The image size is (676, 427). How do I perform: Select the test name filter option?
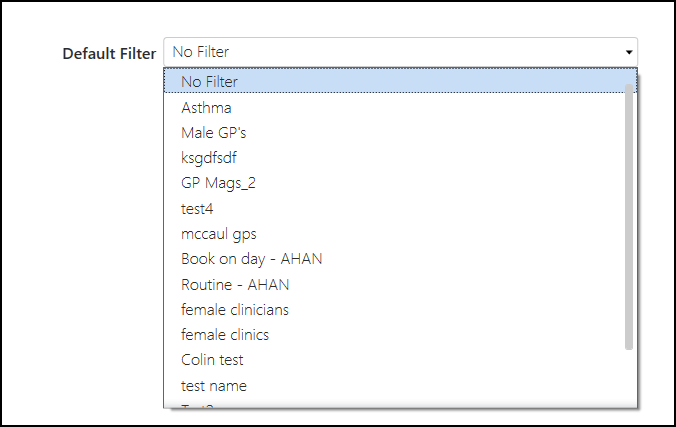213,385
